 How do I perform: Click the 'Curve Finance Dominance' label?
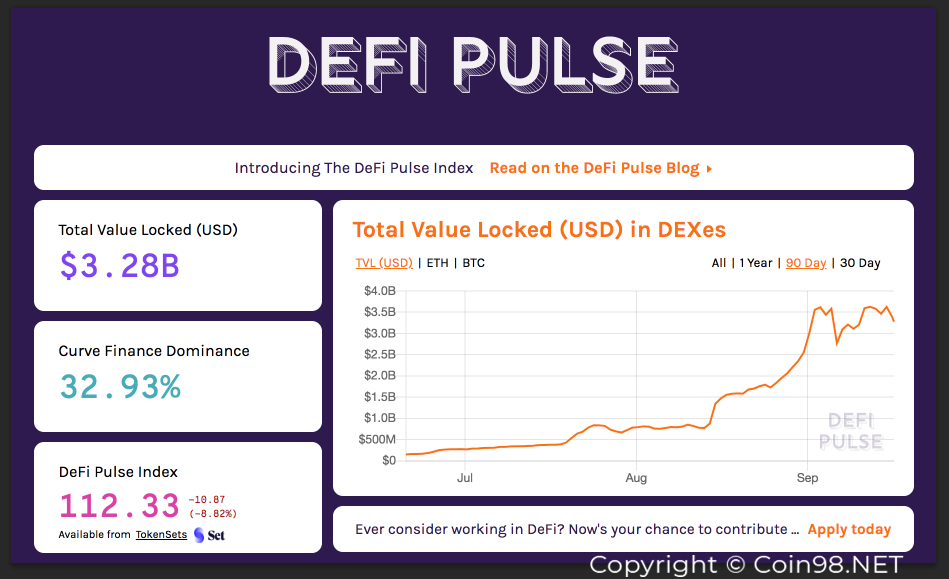point(154,351)
